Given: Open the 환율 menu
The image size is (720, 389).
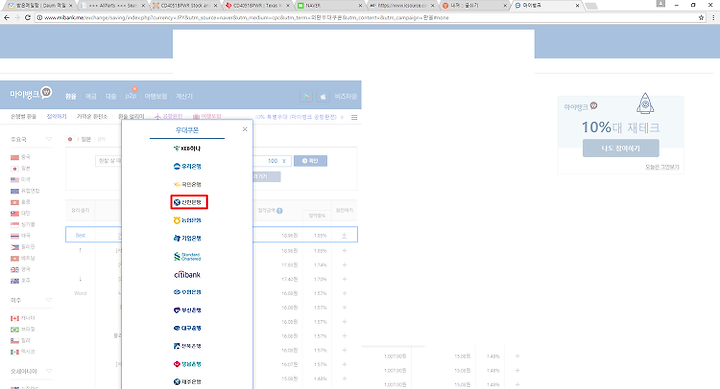Looking at the screenshot, I should 71,96.
